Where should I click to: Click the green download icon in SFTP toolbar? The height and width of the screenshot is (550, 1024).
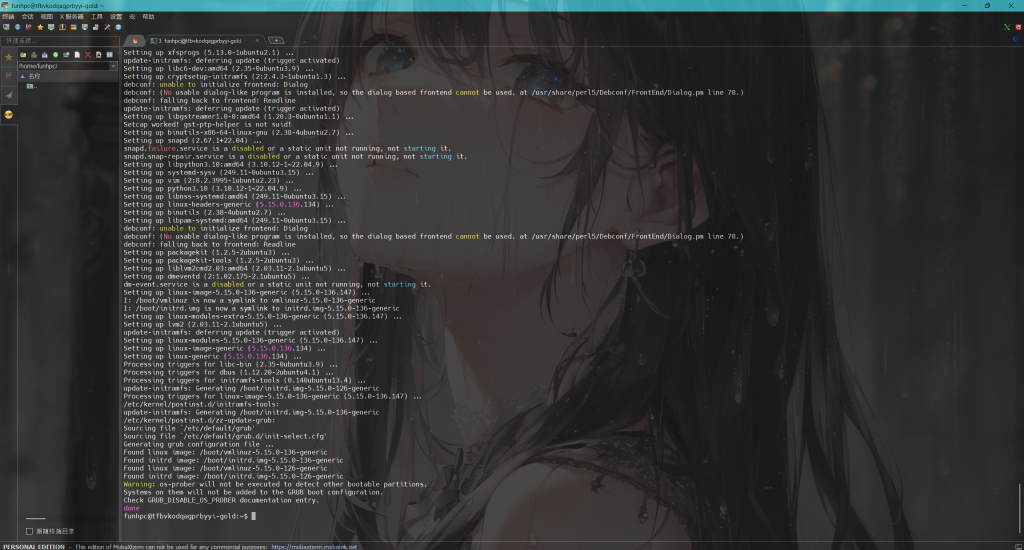34,55
